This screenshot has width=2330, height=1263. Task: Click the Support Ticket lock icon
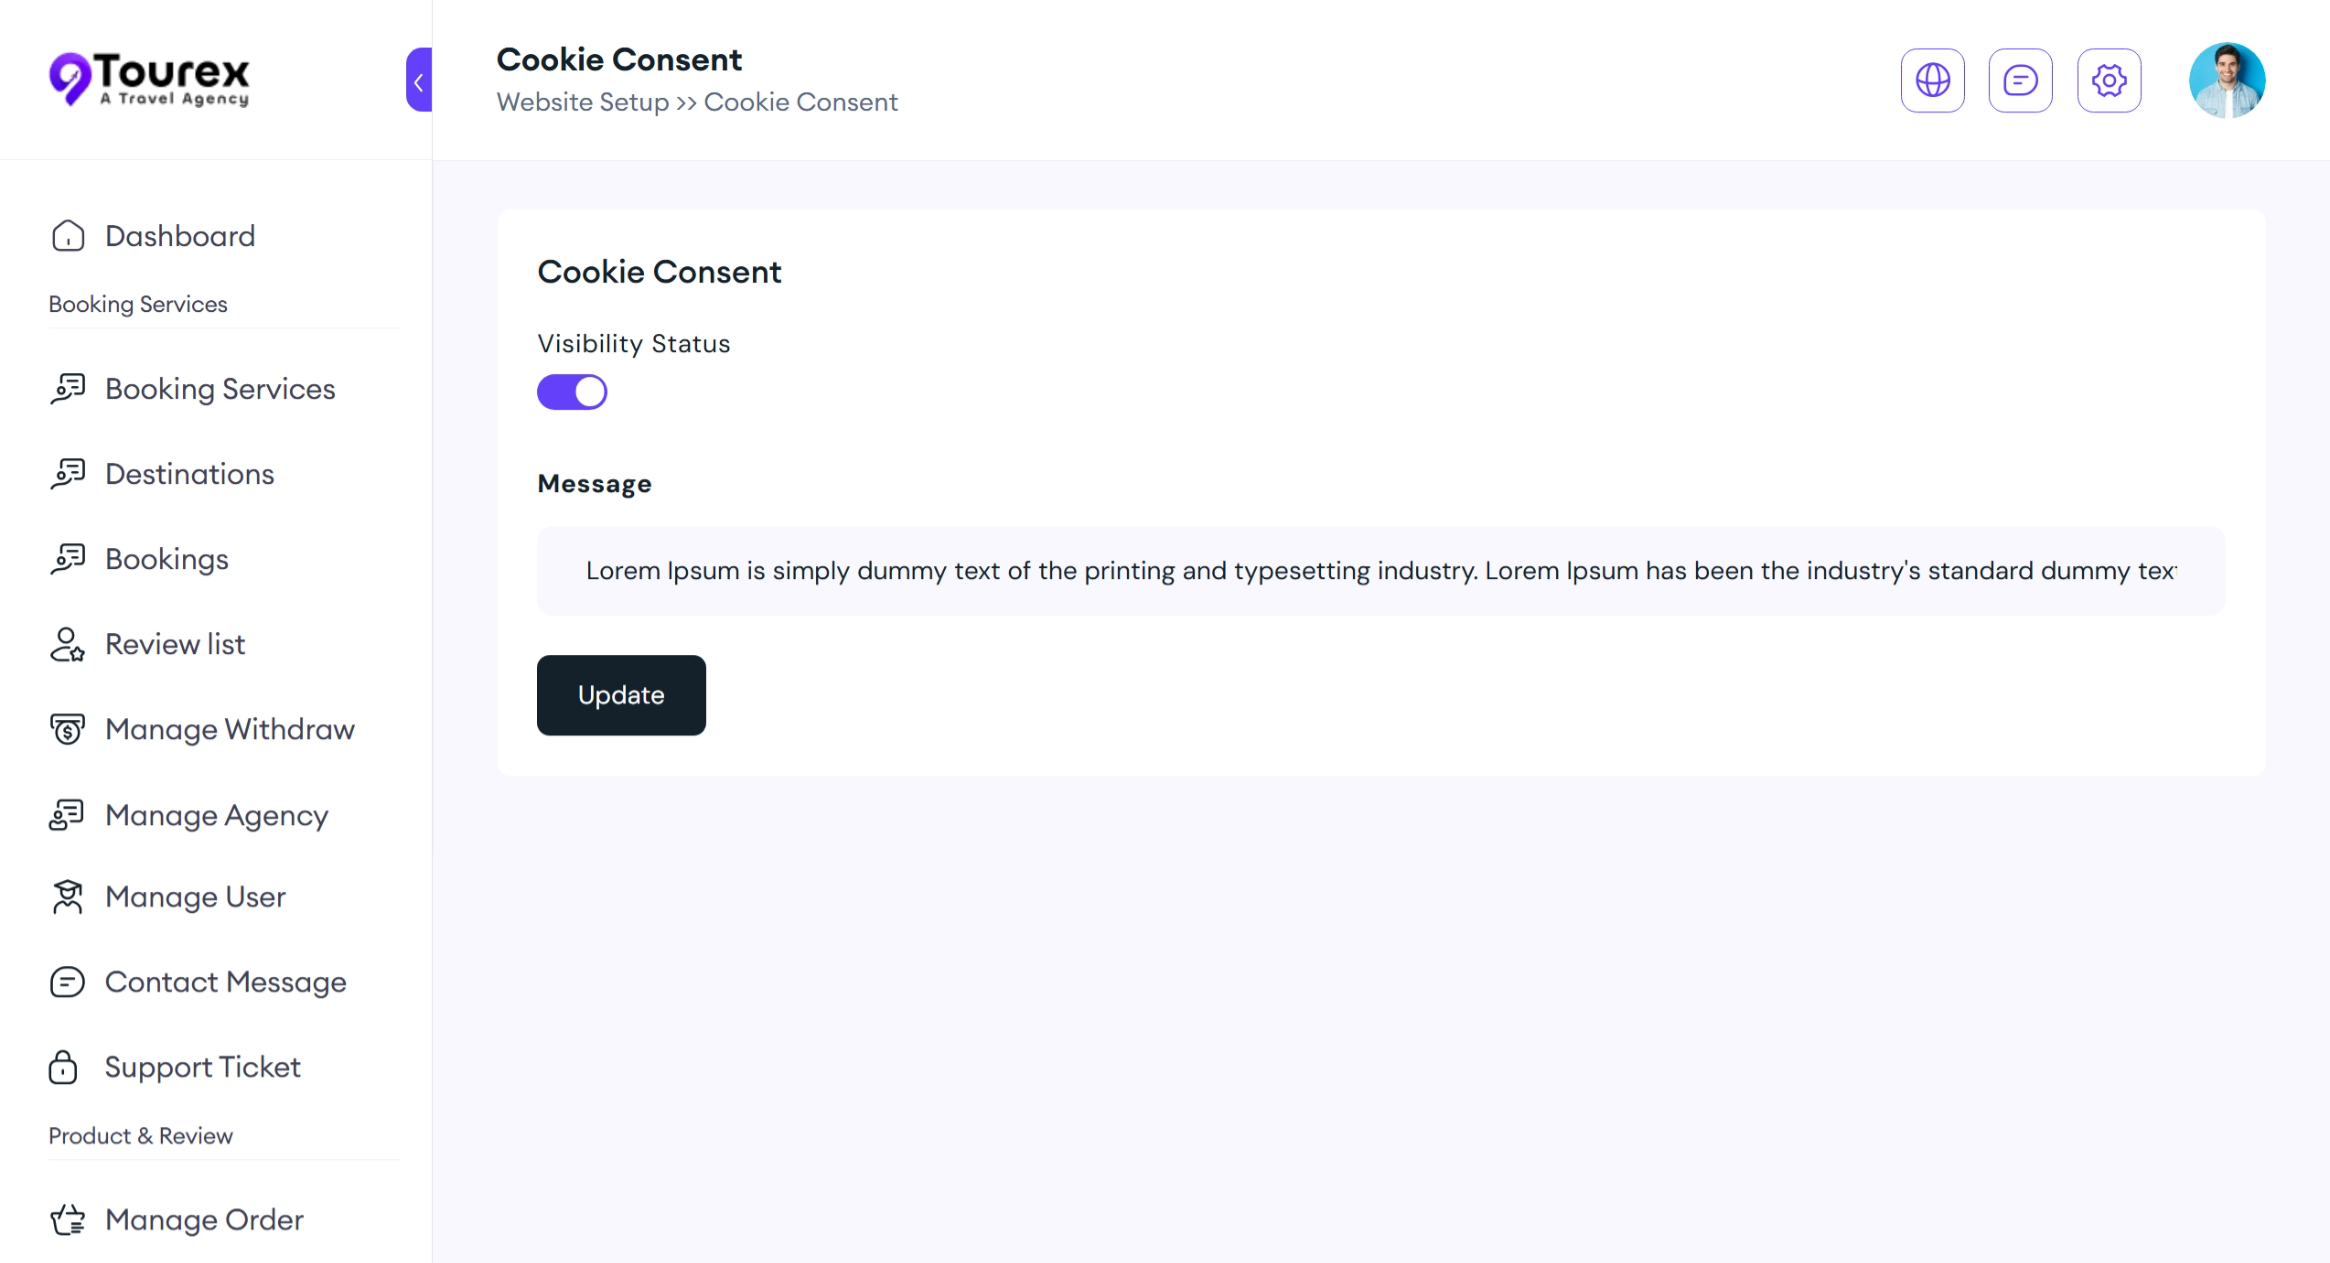[x=64, y=1067]
